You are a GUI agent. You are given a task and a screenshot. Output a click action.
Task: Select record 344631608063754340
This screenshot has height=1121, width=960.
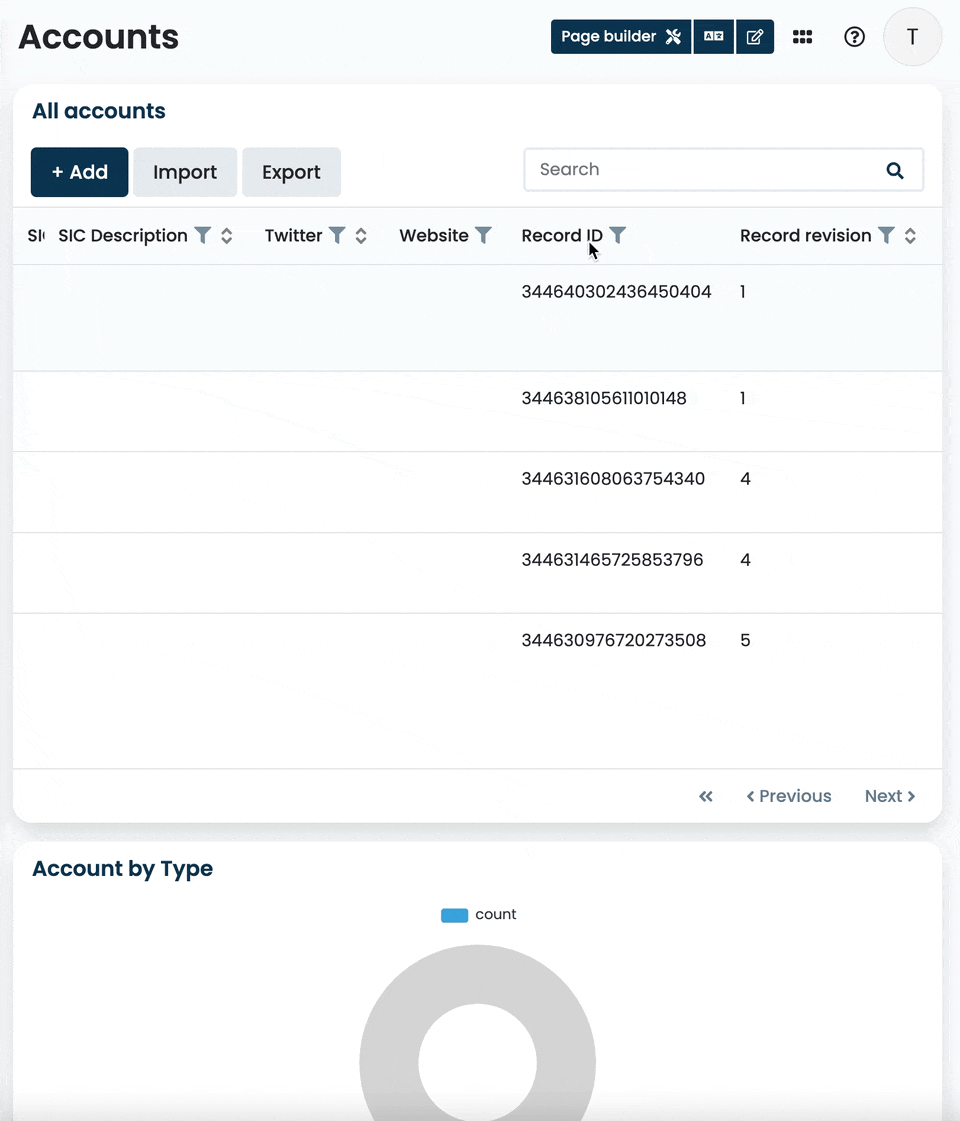613,479
